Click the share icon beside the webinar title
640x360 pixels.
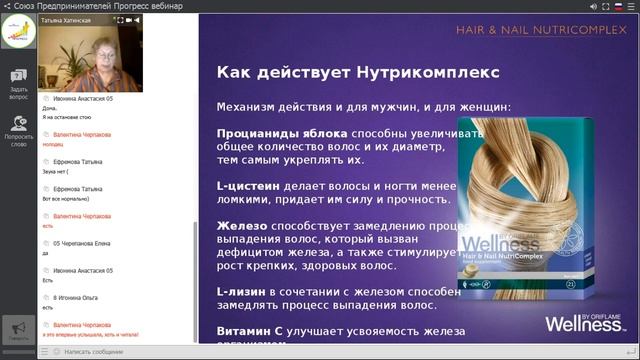(7, 6)
